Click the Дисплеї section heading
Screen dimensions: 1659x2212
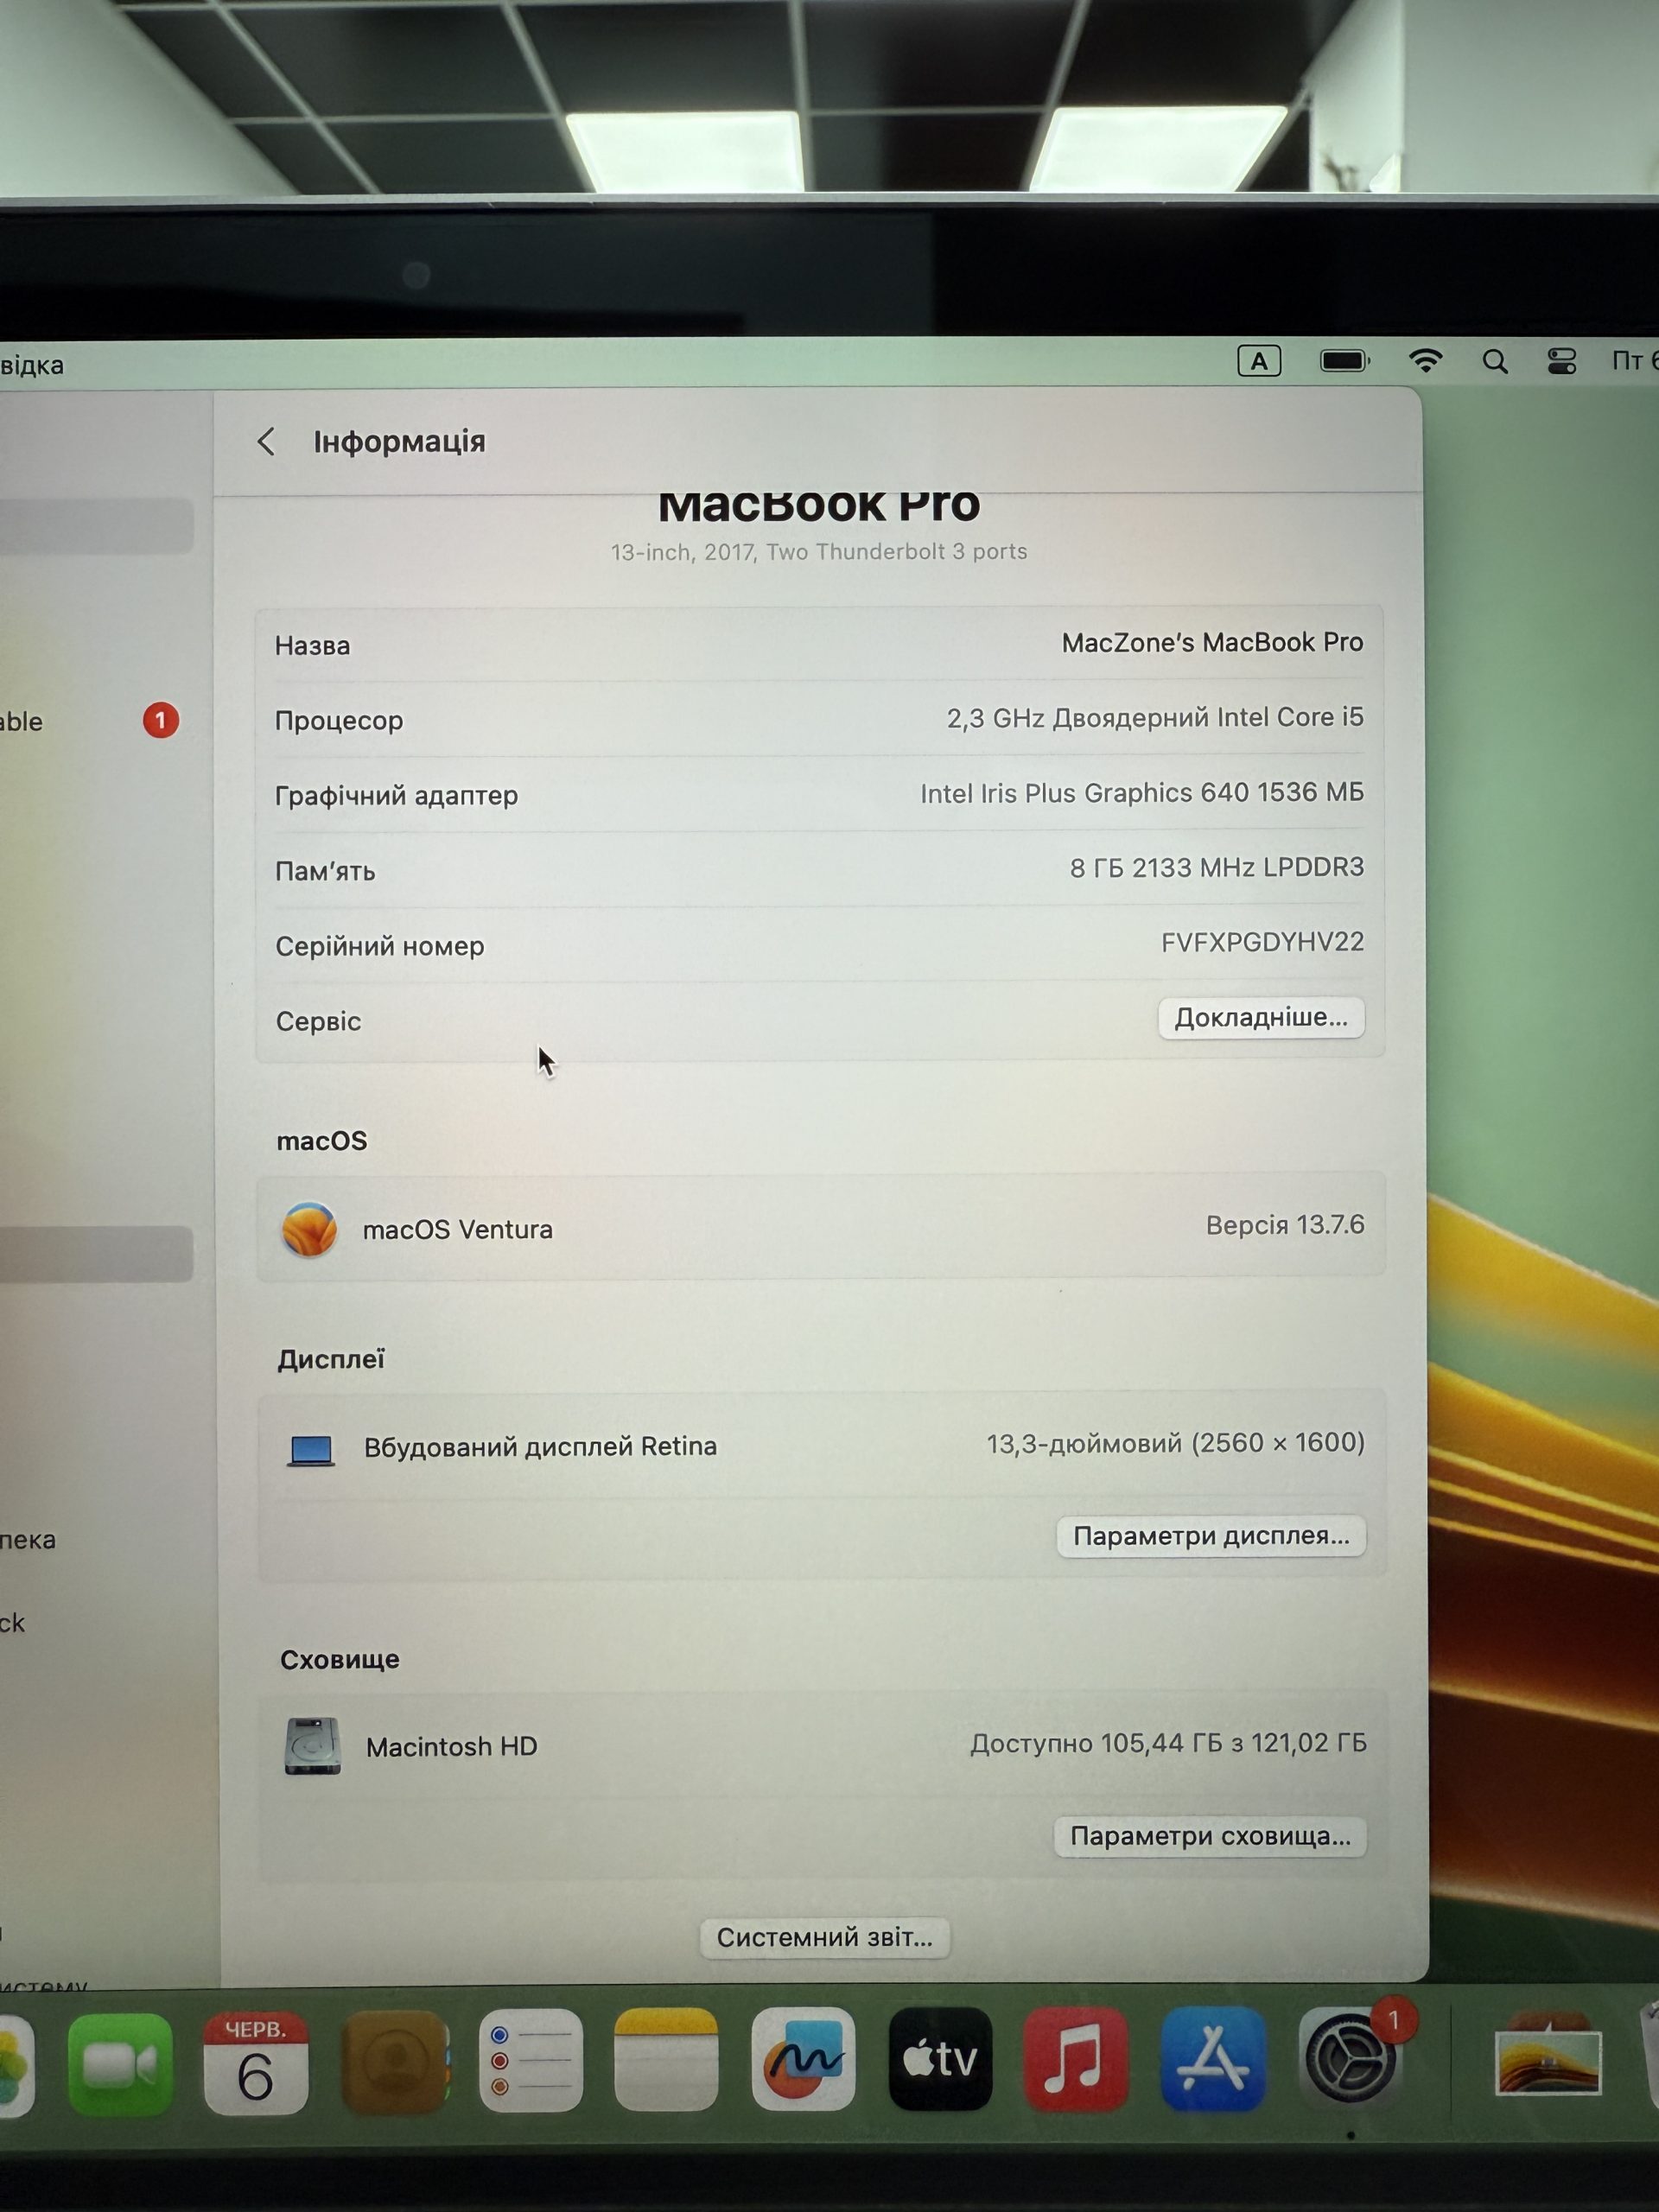coord(331,1360)
